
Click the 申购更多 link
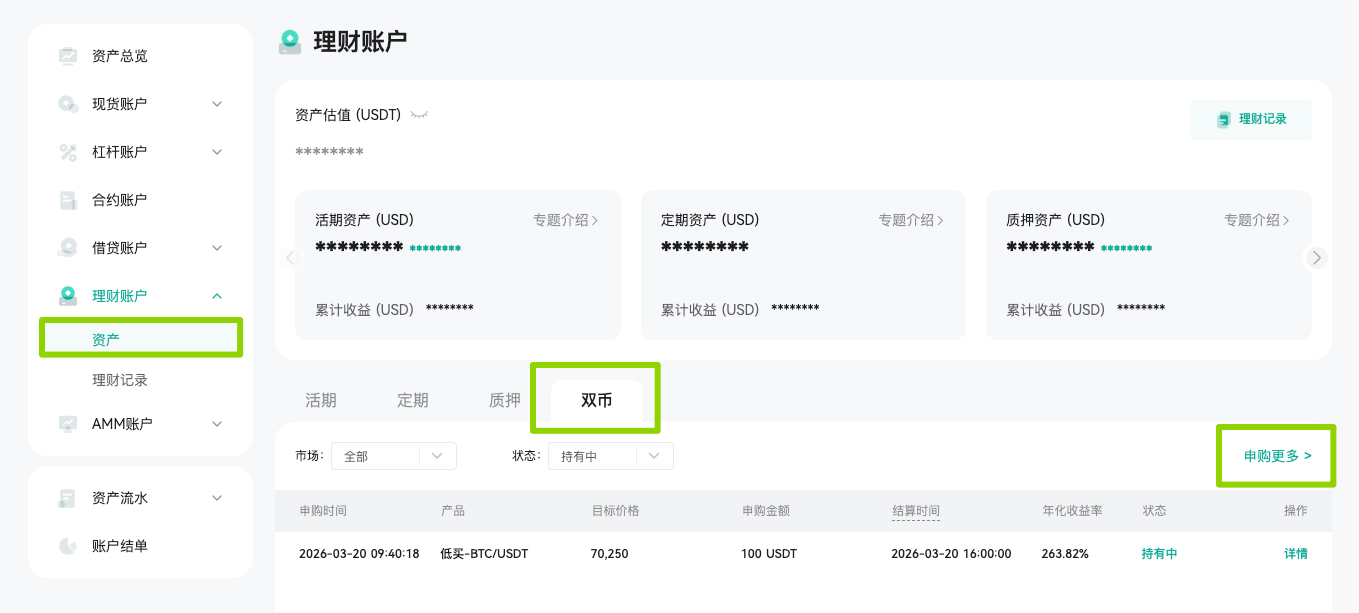pos(1277,456)
